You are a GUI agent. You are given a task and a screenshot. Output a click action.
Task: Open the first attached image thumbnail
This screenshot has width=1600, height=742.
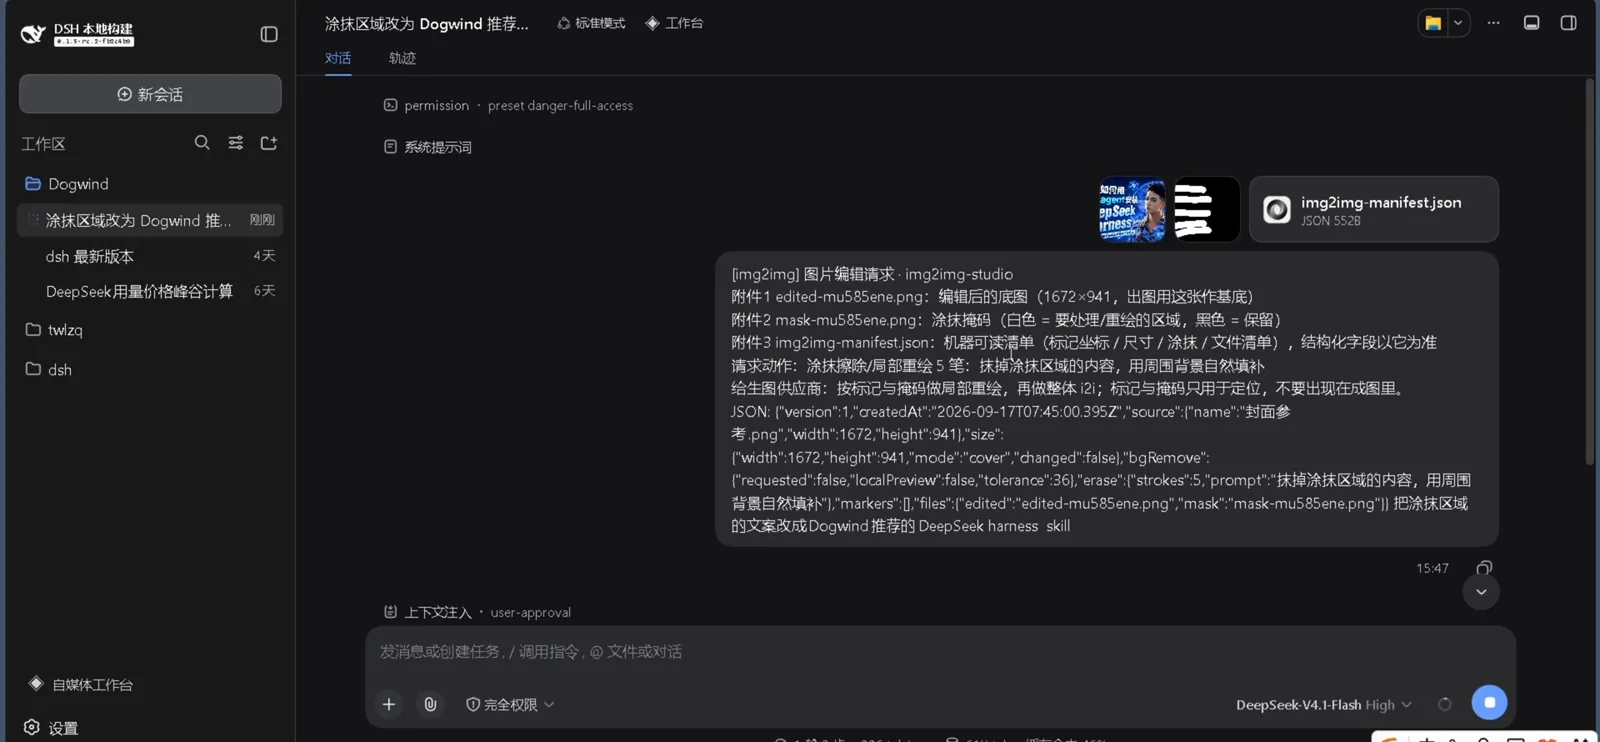click(x=1132, y=210)
